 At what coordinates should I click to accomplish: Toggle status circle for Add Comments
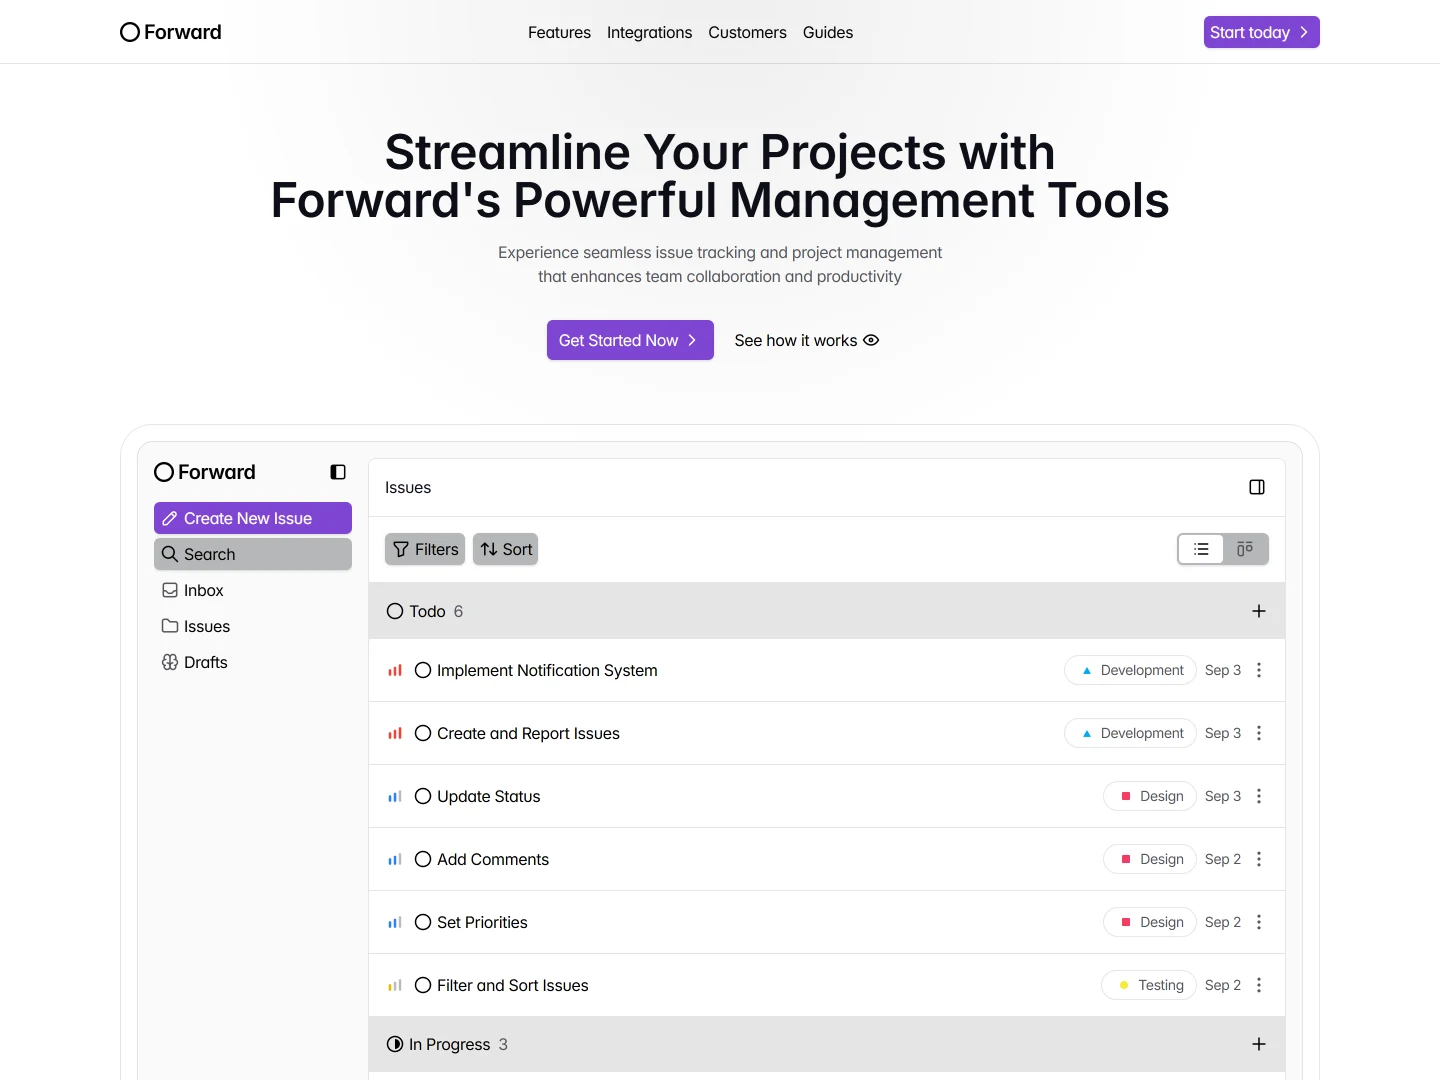[x=423, y=859]
